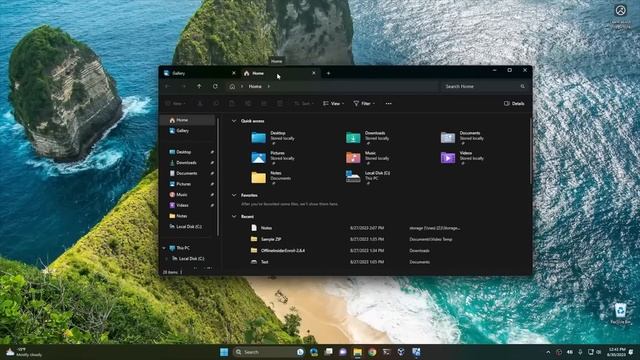Open pinned Local Disk (C:) in sidebar

pos(189,227)
